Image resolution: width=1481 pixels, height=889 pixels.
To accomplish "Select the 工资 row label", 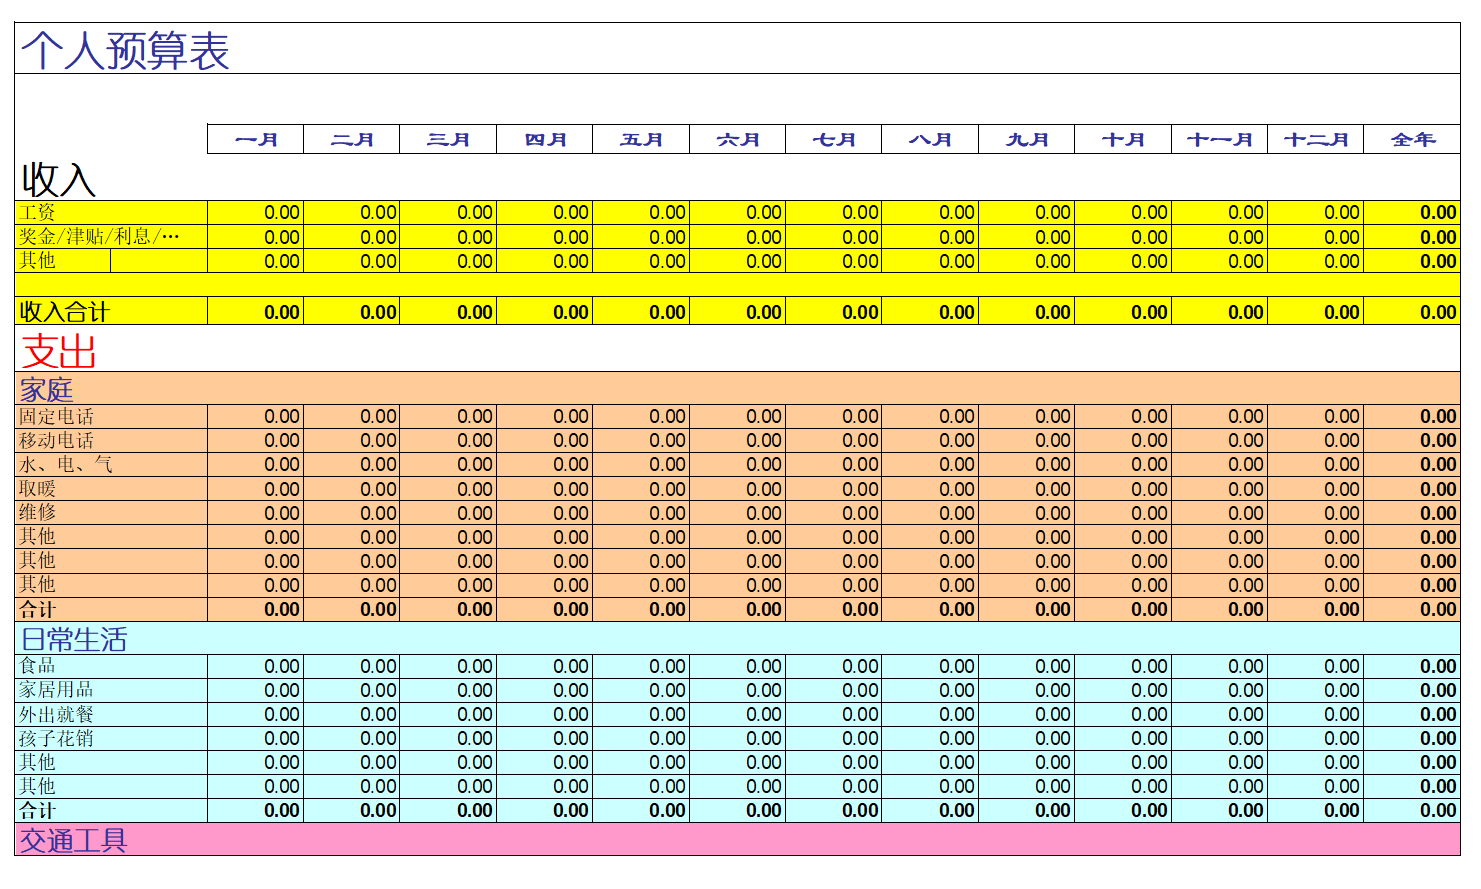I will [38, 212].
